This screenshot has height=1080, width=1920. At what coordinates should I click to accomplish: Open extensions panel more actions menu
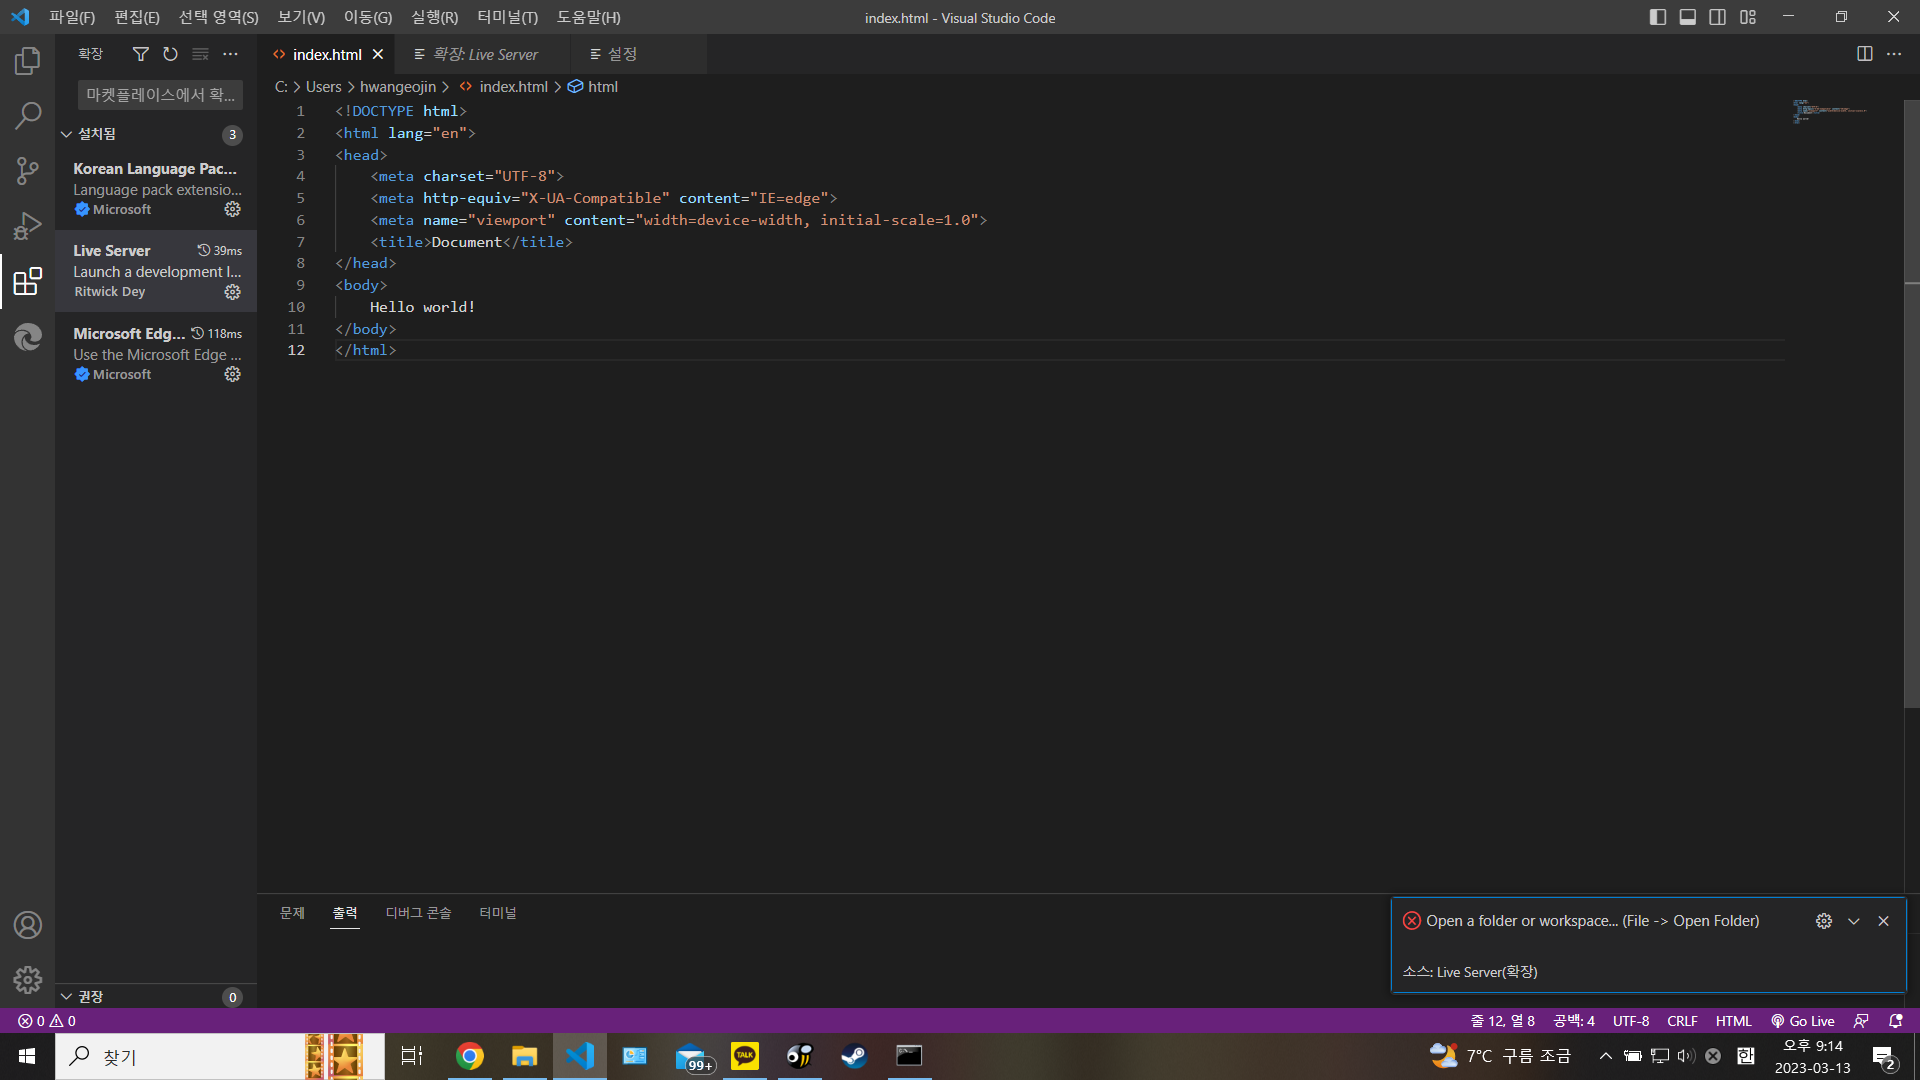231,54
